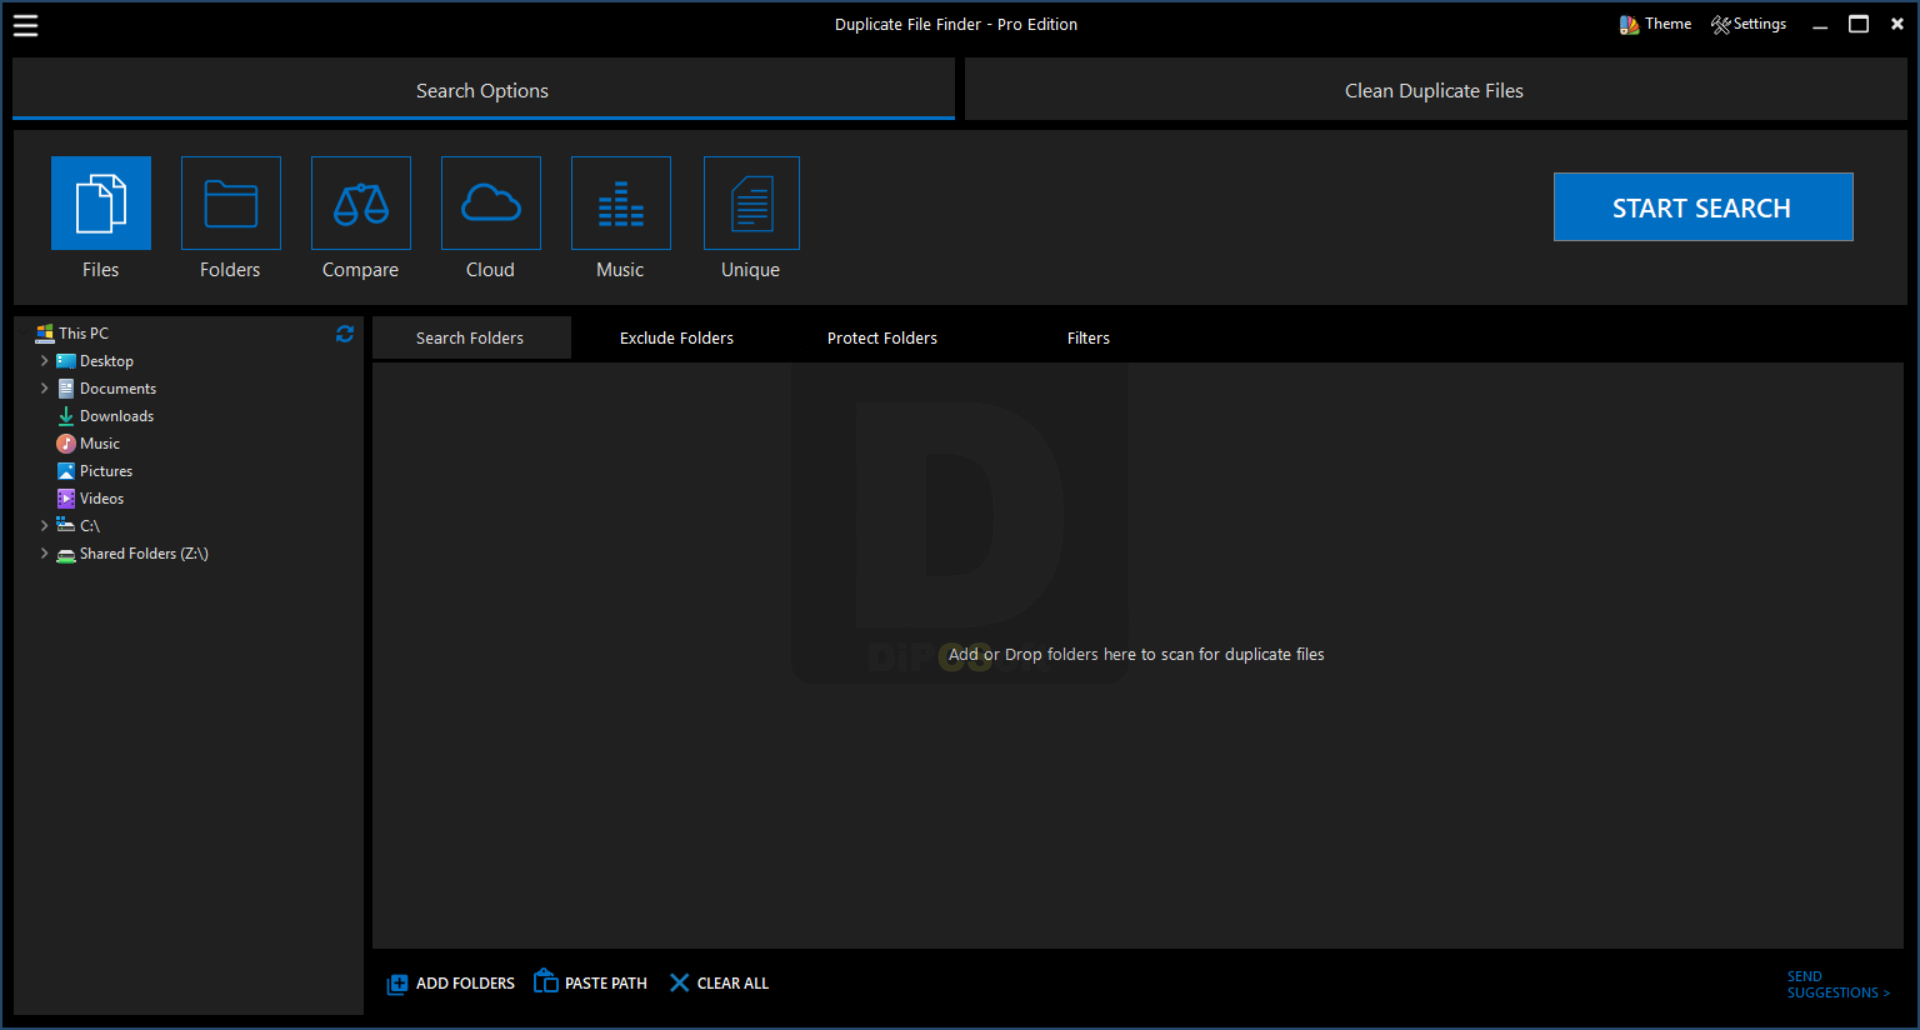Click the Music note icon in tree

coord(66,443)
